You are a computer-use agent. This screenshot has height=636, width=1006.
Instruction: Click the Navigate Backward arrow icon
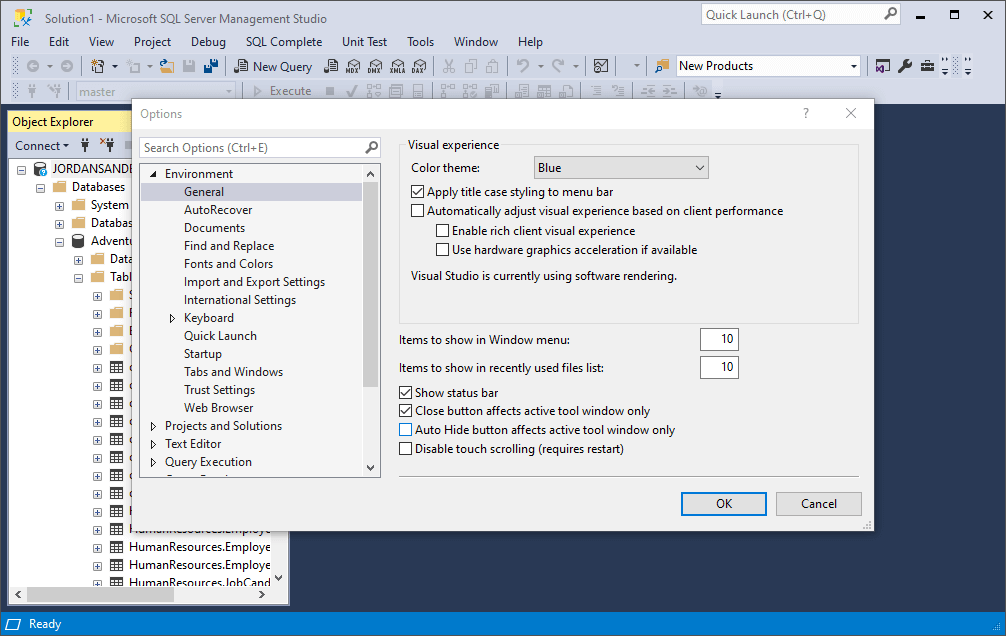tap(33, 66)
